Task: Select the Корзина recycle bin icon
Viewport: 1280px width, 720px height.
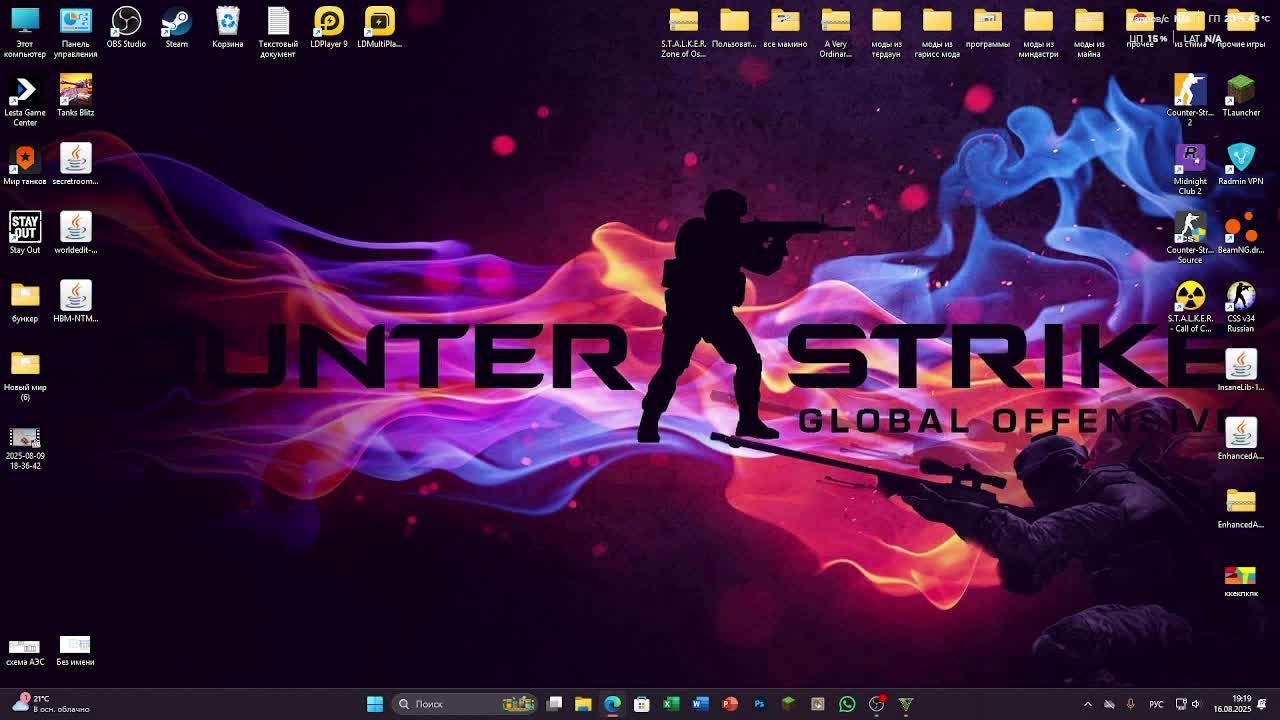Action: coord(228,27)
